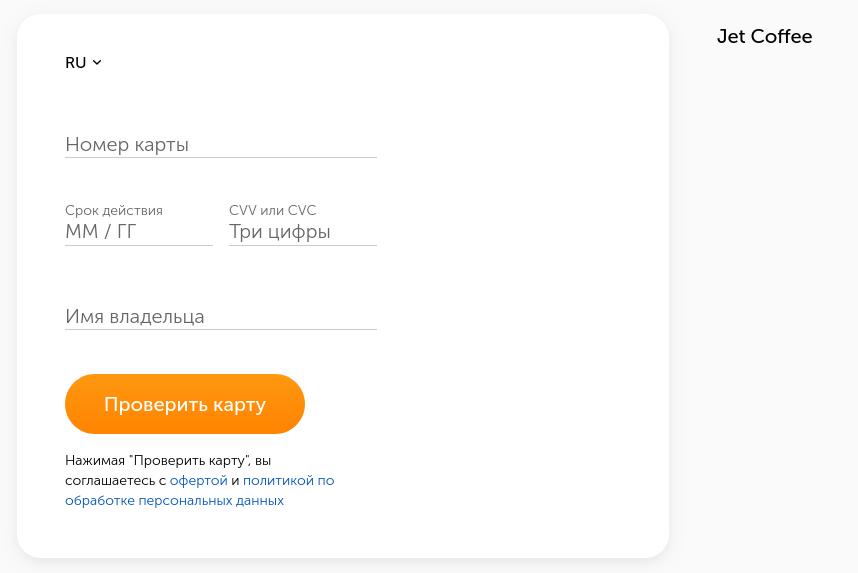Viewport: 858px width, 573px height.
Task: Click the соглашаетесь с disclaimer text
Action: coord(116,481)
